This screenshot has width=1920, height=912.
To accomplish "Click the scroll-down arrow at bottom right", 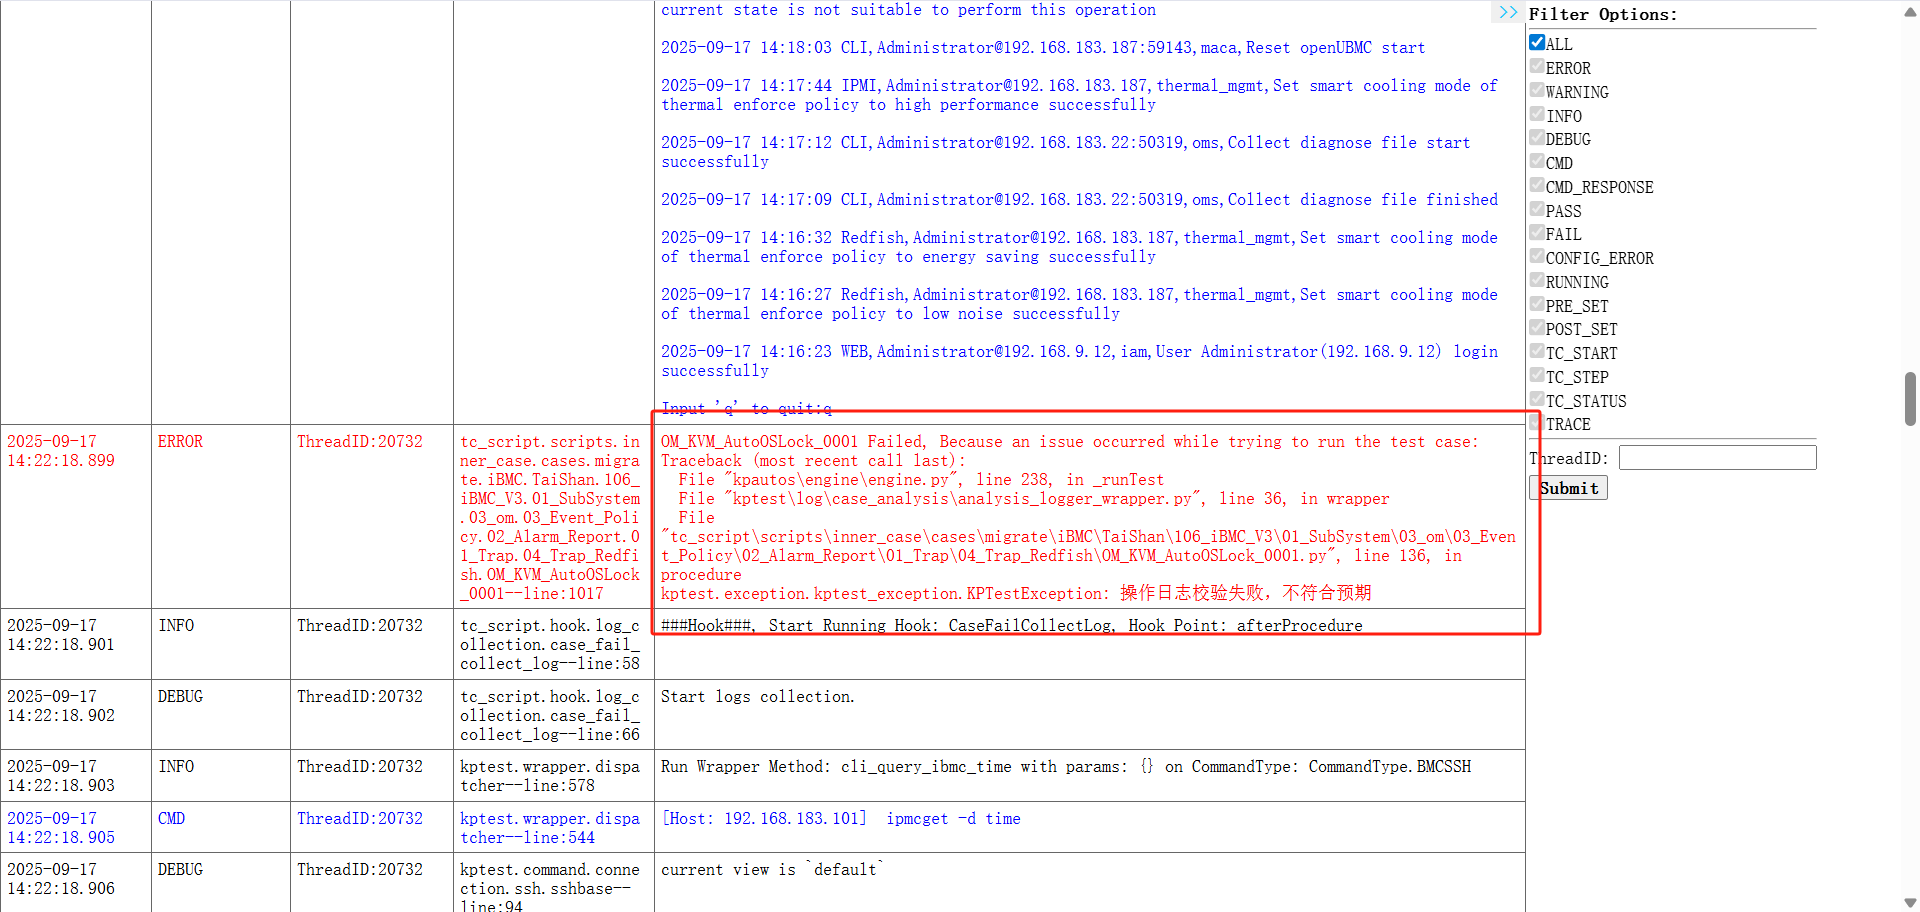I will tap(1910, 902).
